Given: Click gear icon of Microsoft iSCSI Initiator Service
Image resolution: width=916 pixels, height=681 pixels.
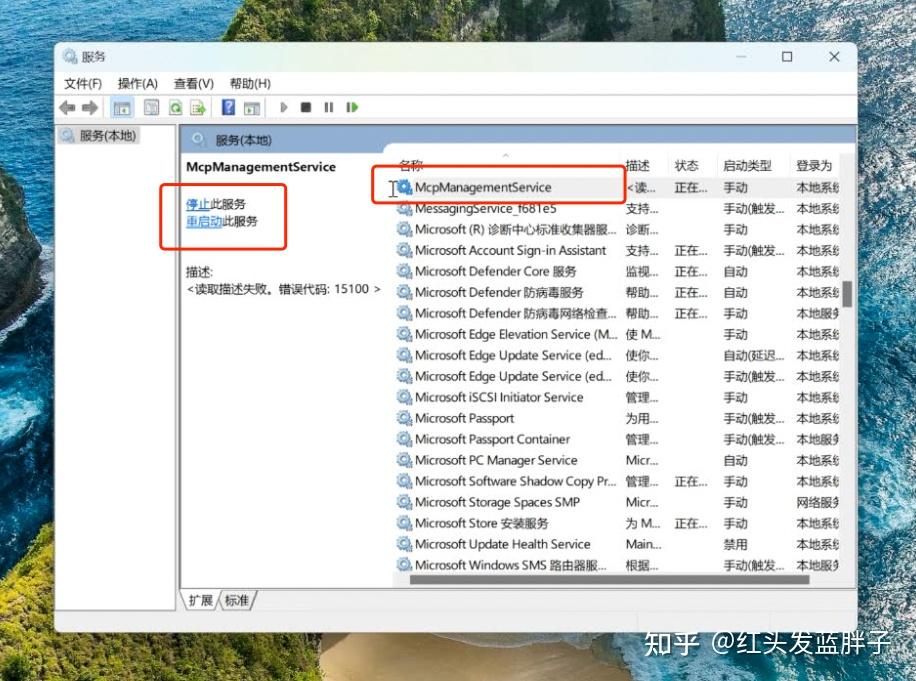Looking at the screenshot, I should 404,397.
